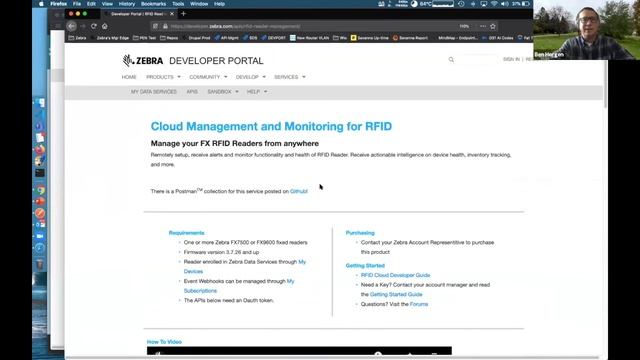Open the History menu
This screenshot has height=360, width=640.
(127, 4)
